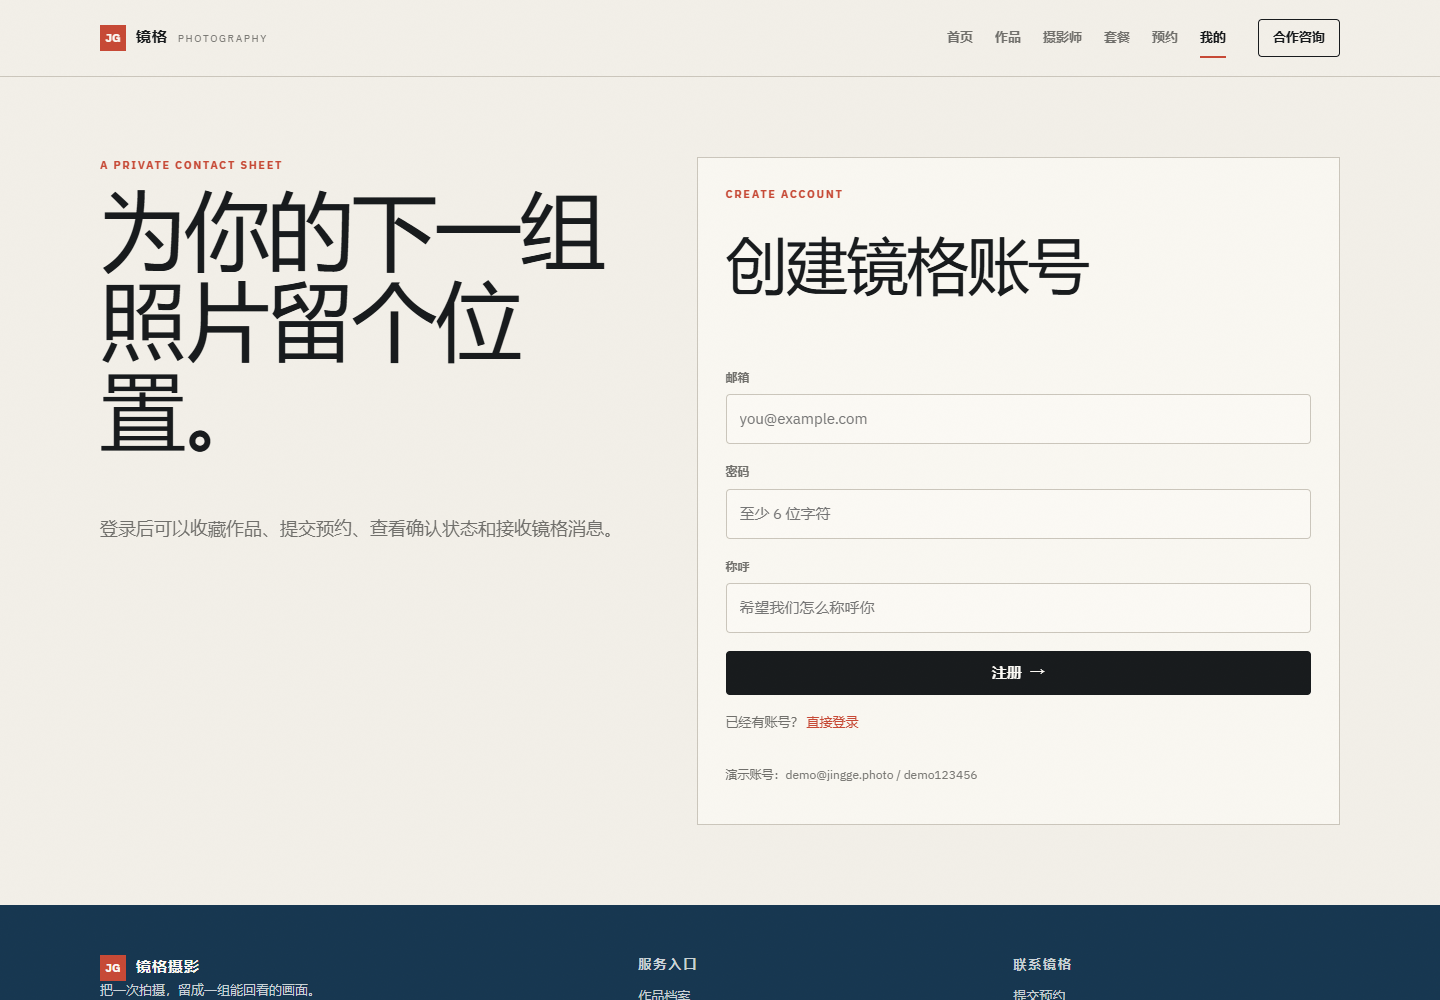The width and height of the screenshot is (1440, 1000).
Task: Focus the 邮箱 email input field
Action: 1018,419
